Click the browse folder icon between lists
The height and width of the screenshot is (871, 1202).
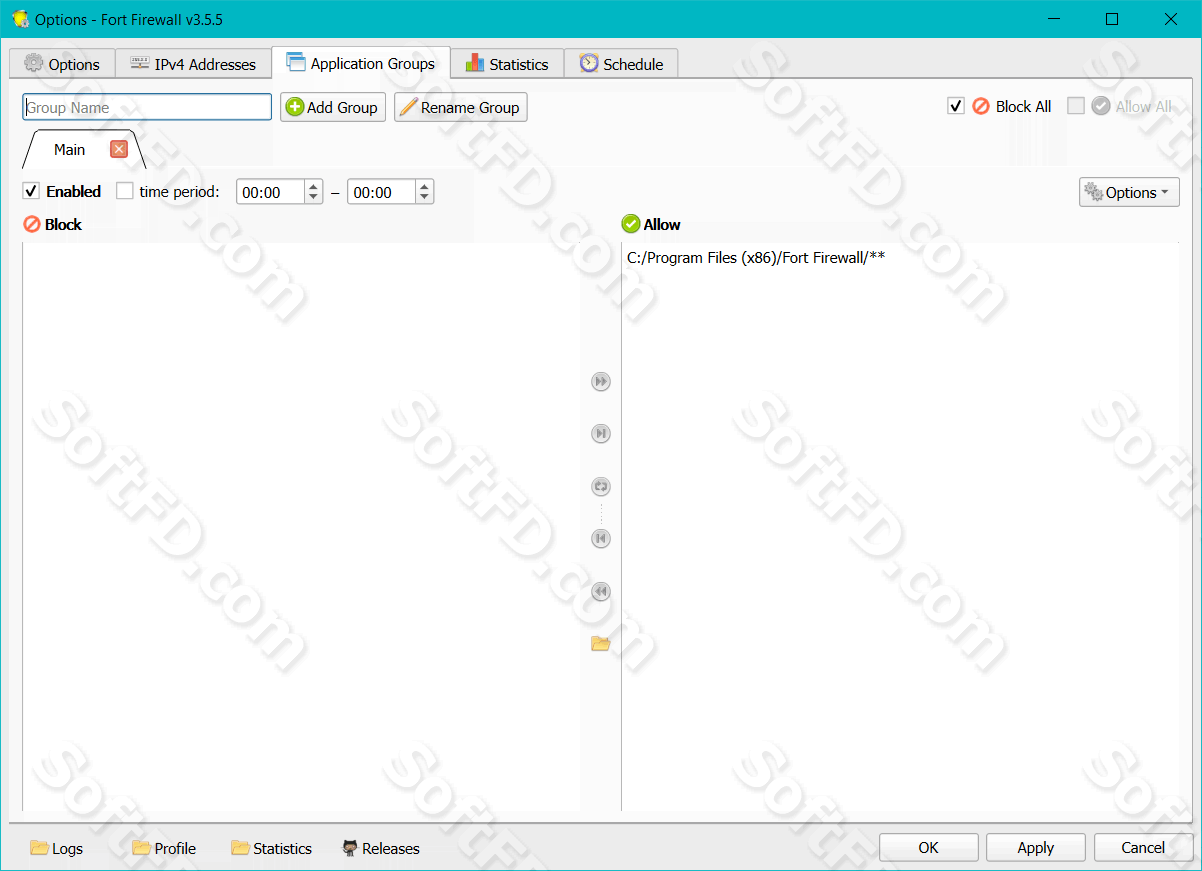(x=601, y=644)
